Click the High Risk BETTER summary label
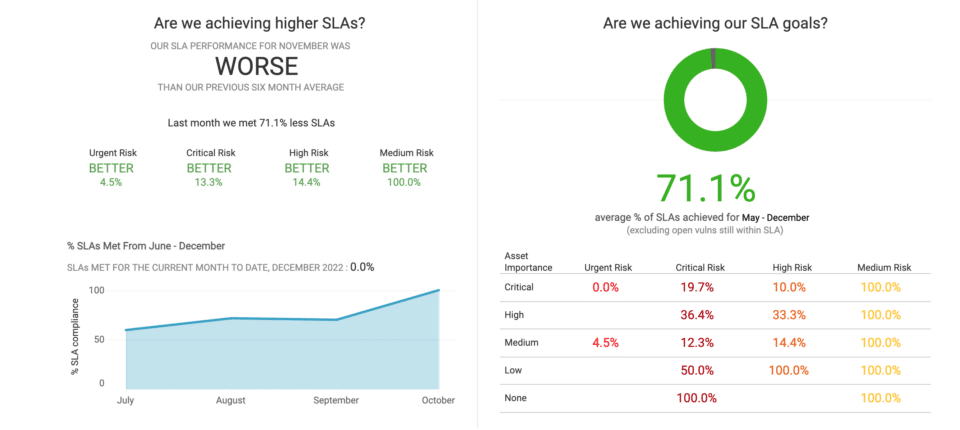The height and width of the screenshot is (430, 960). click(x=306, y=168)
